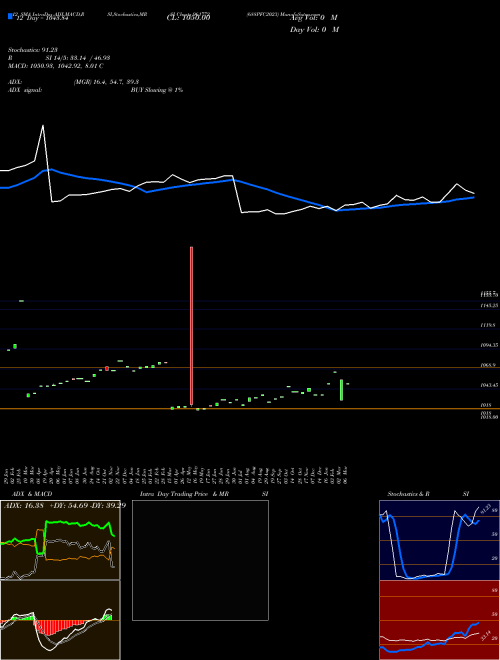This screenshot has width=500, height=660.
Task: Click the large green candlestick near chart end
Action: [341, 390]
